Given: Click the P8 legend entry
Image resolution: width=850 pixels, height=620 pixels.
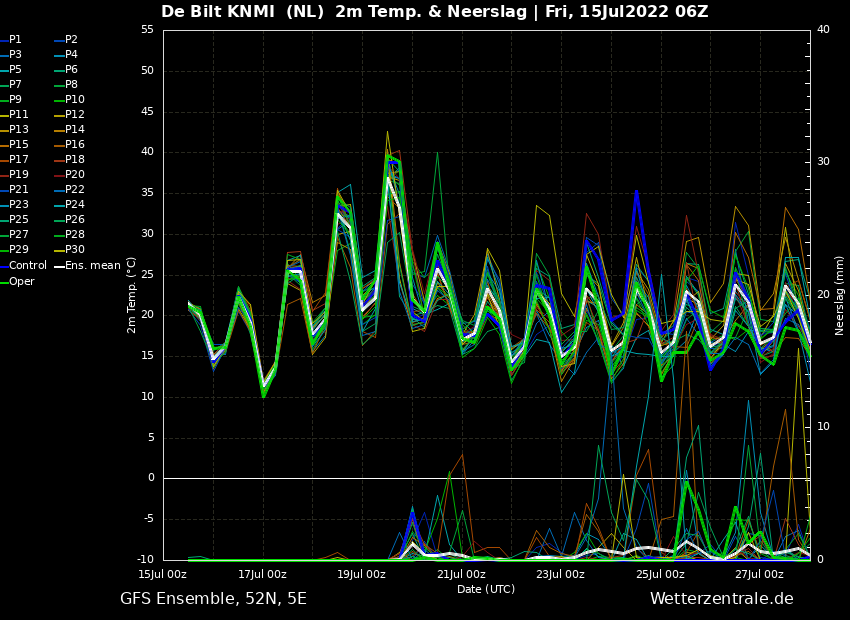Looking at the screenshot, I should tap(66, 85).
